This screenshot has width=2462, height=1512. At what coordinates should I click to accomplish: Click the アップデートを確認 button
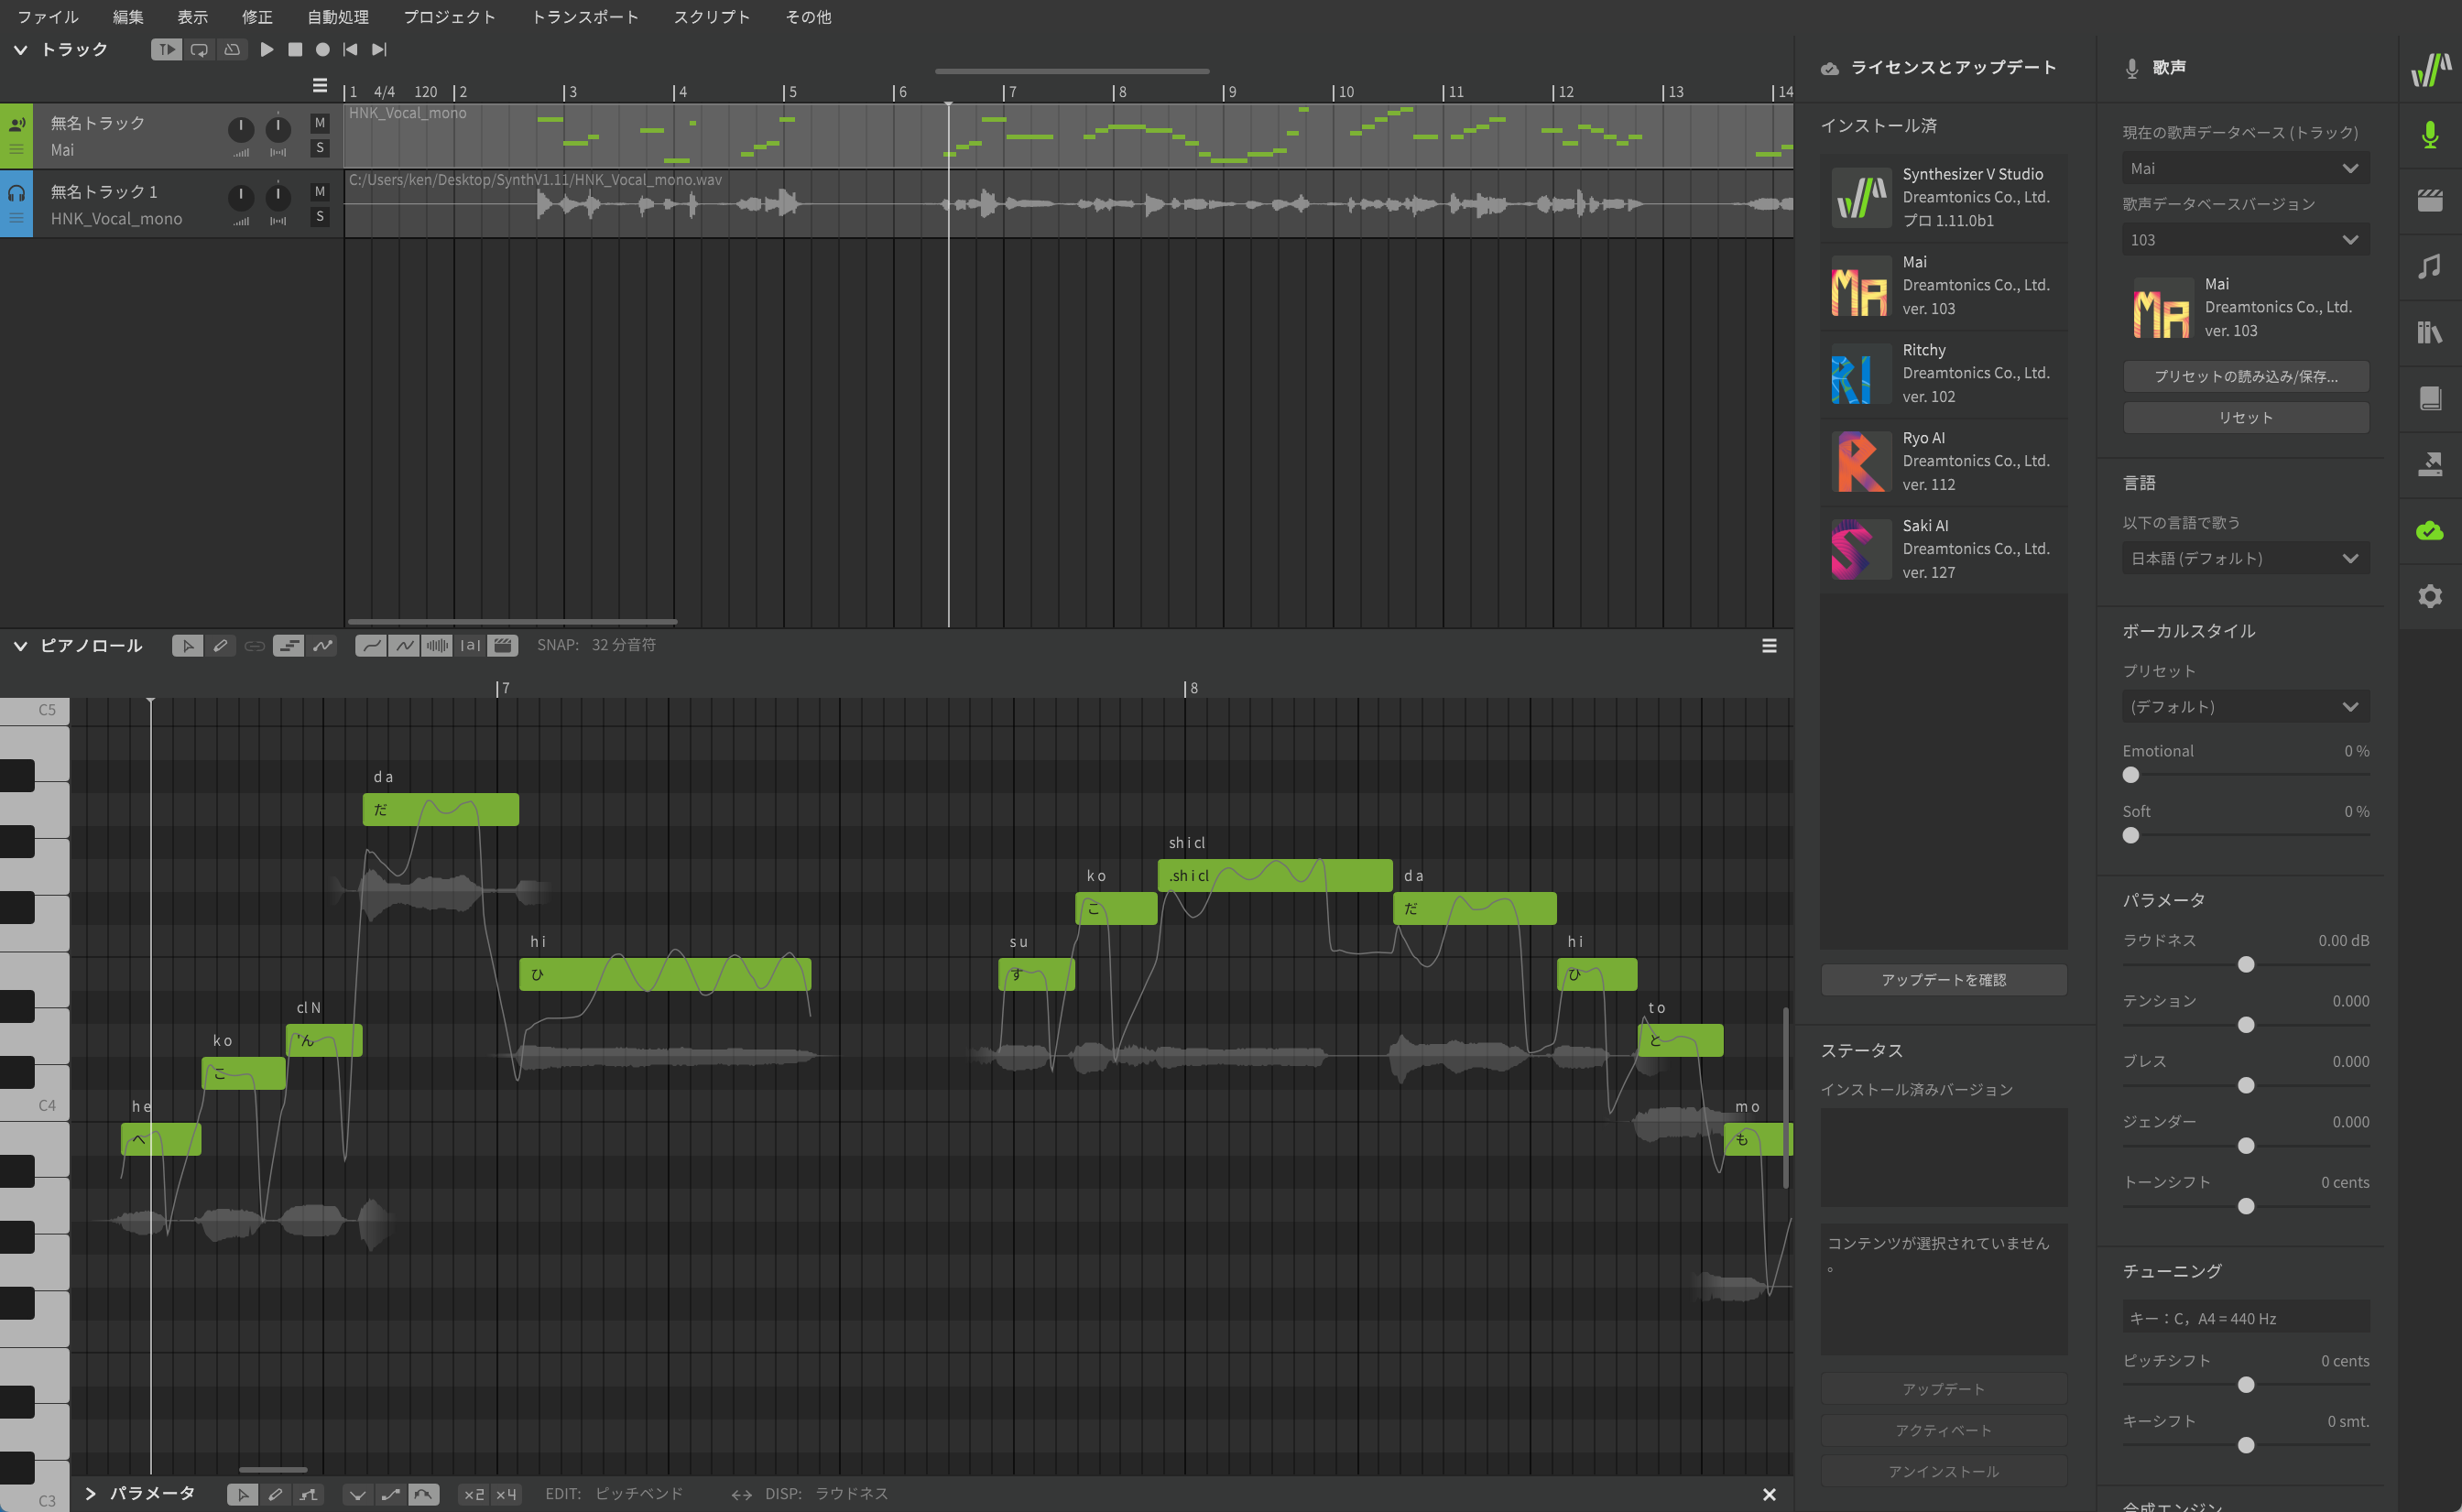(x=1942, y=980)
